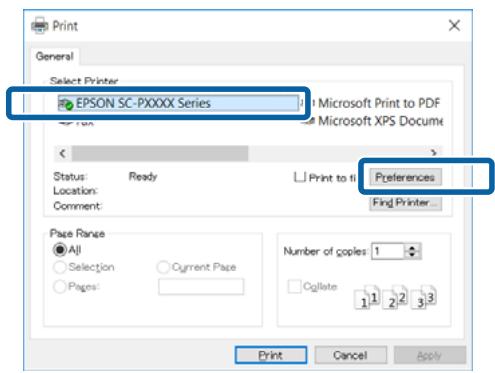Select the Pages radio button

pyautogui.click(x=60, y=286)
